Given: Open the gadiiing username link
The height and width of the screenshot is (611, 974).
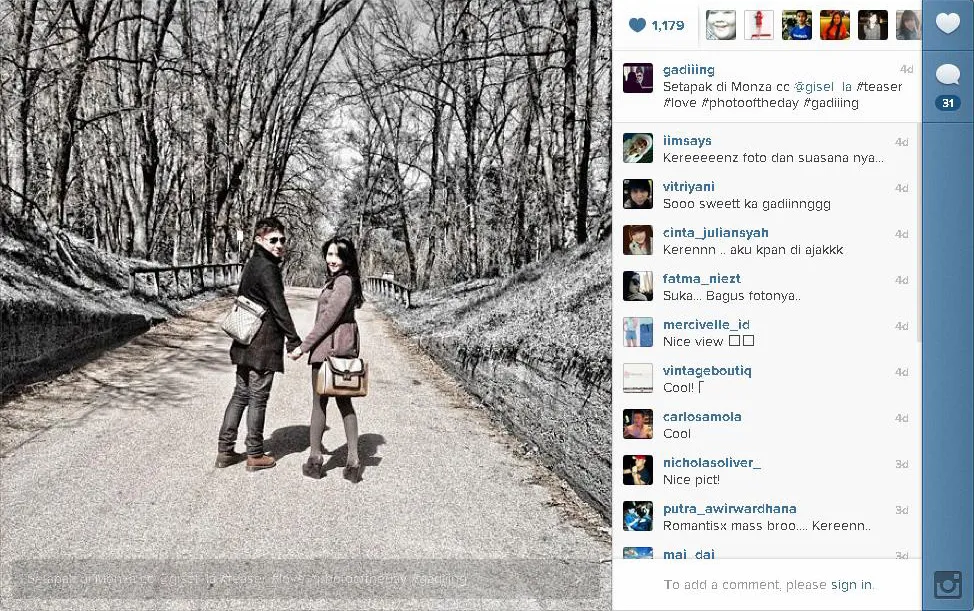Looking at the screenshot, I should point(689,70).
